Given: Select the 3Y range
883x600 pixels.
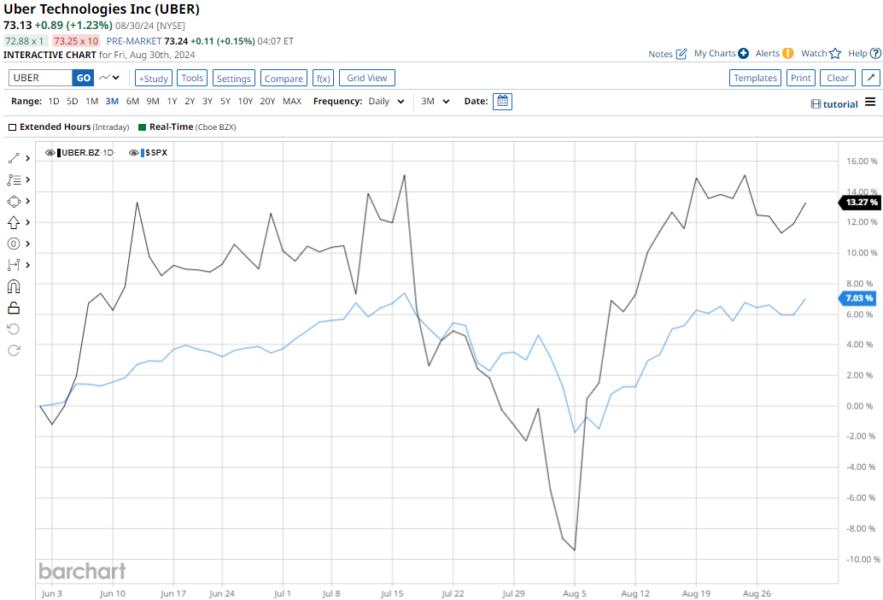Looking at the screenshot, I should [x=207, y=101].
